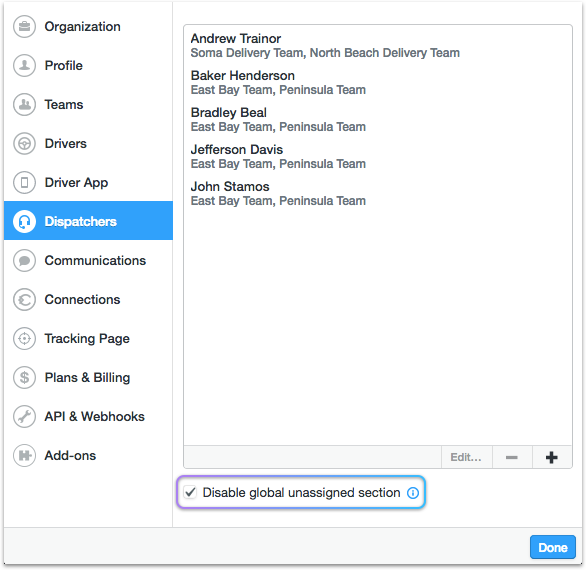Click the API & Webhooks wrench icon
Screen dimensions: 586x570
click(24, 416)
